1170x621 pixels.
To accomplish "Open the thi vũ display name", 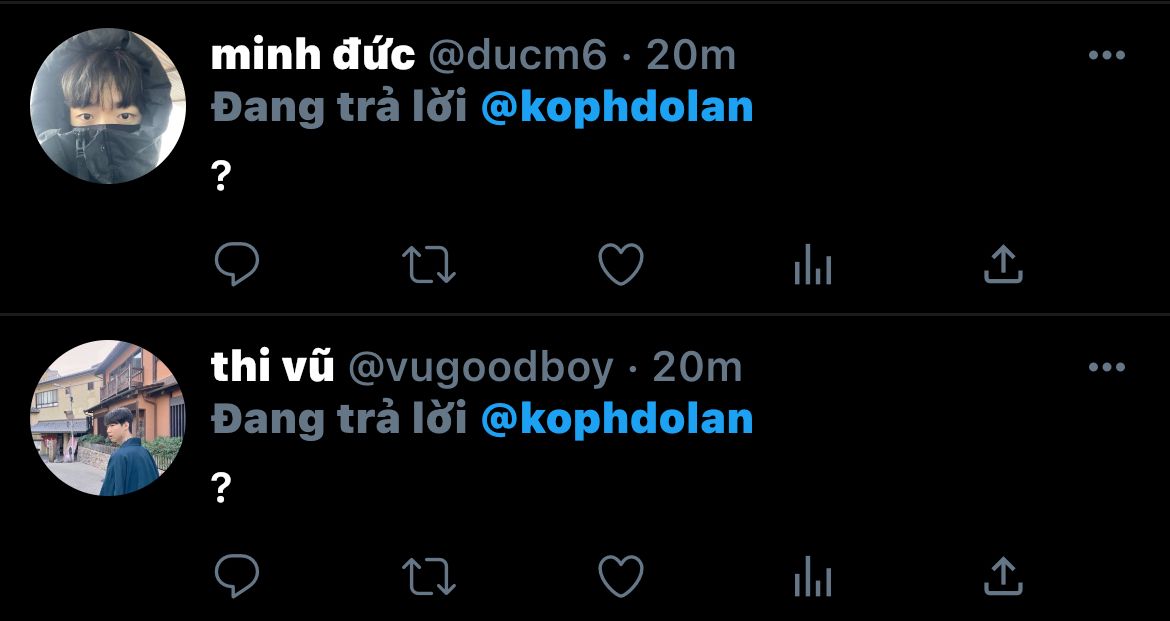I will pyautogui.click(x=272, y=367).
